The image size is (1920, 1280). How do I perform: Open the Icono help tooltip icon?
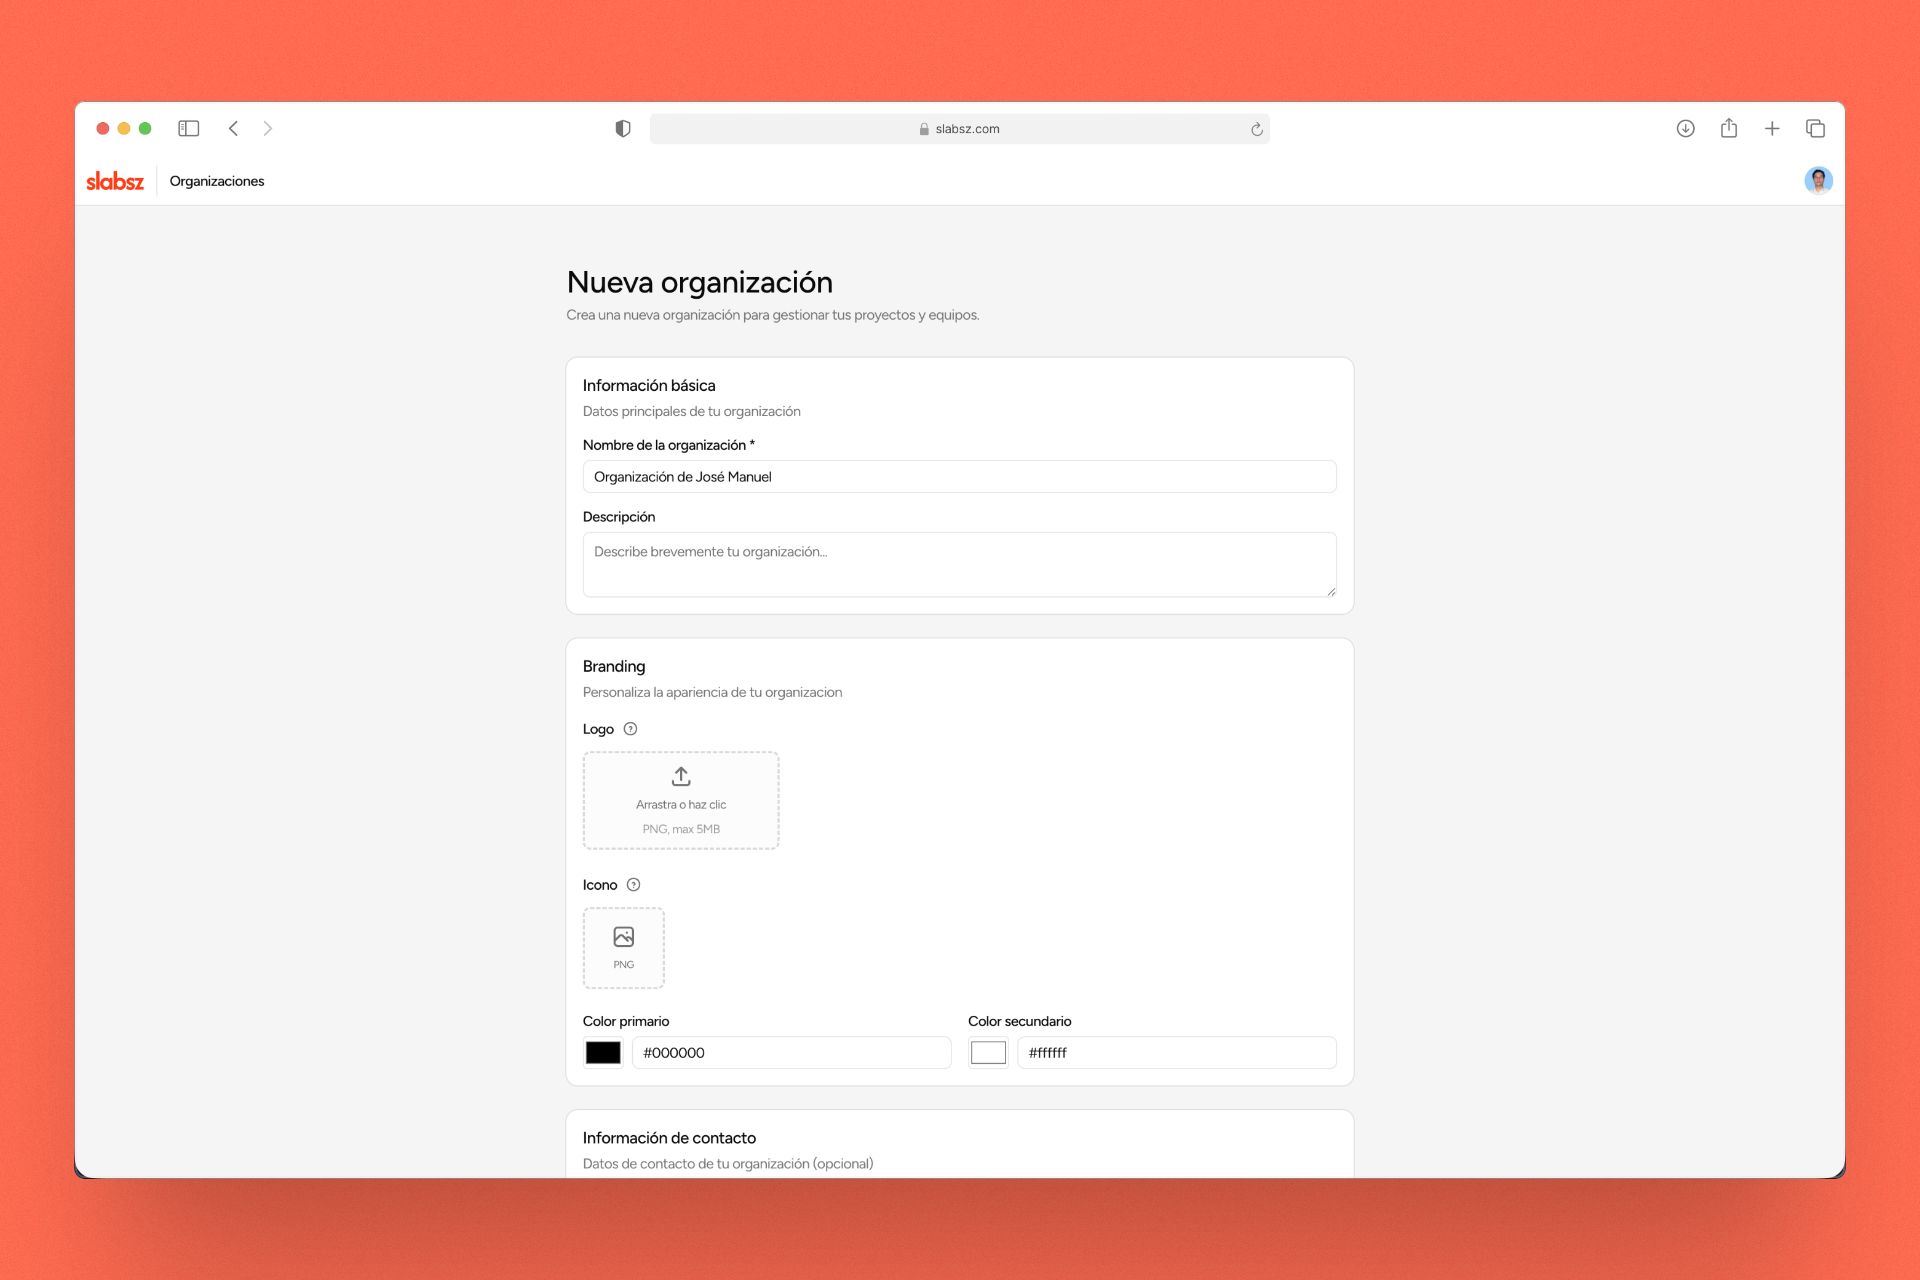tap(635, 884)
